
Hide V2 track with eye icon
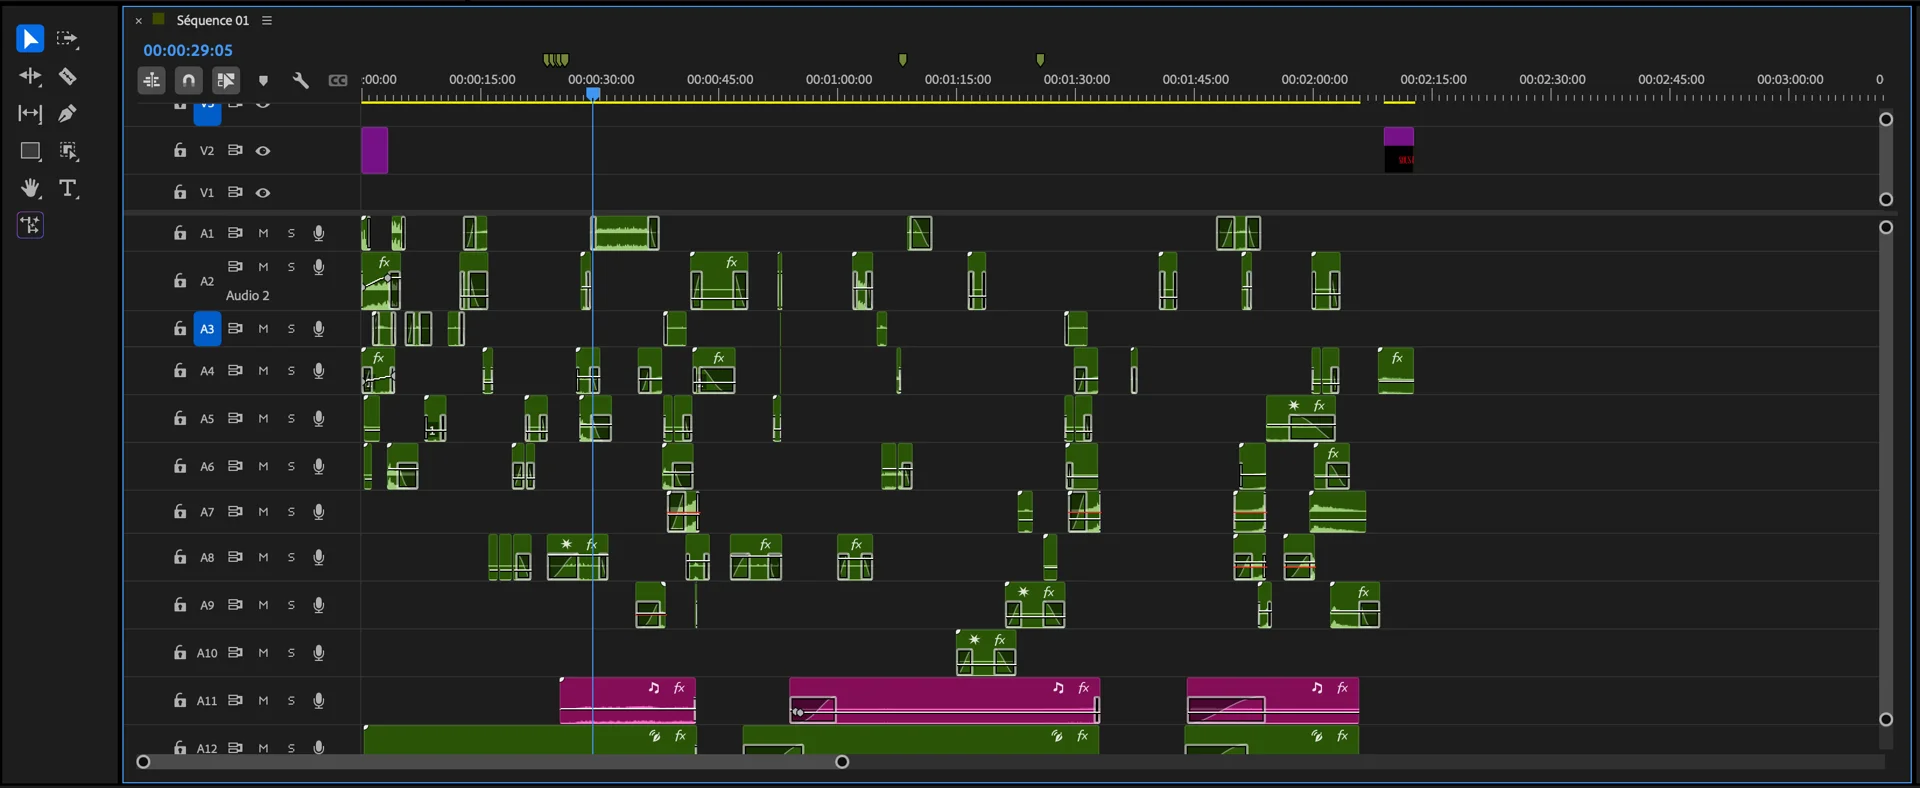[x=263, y=151]
